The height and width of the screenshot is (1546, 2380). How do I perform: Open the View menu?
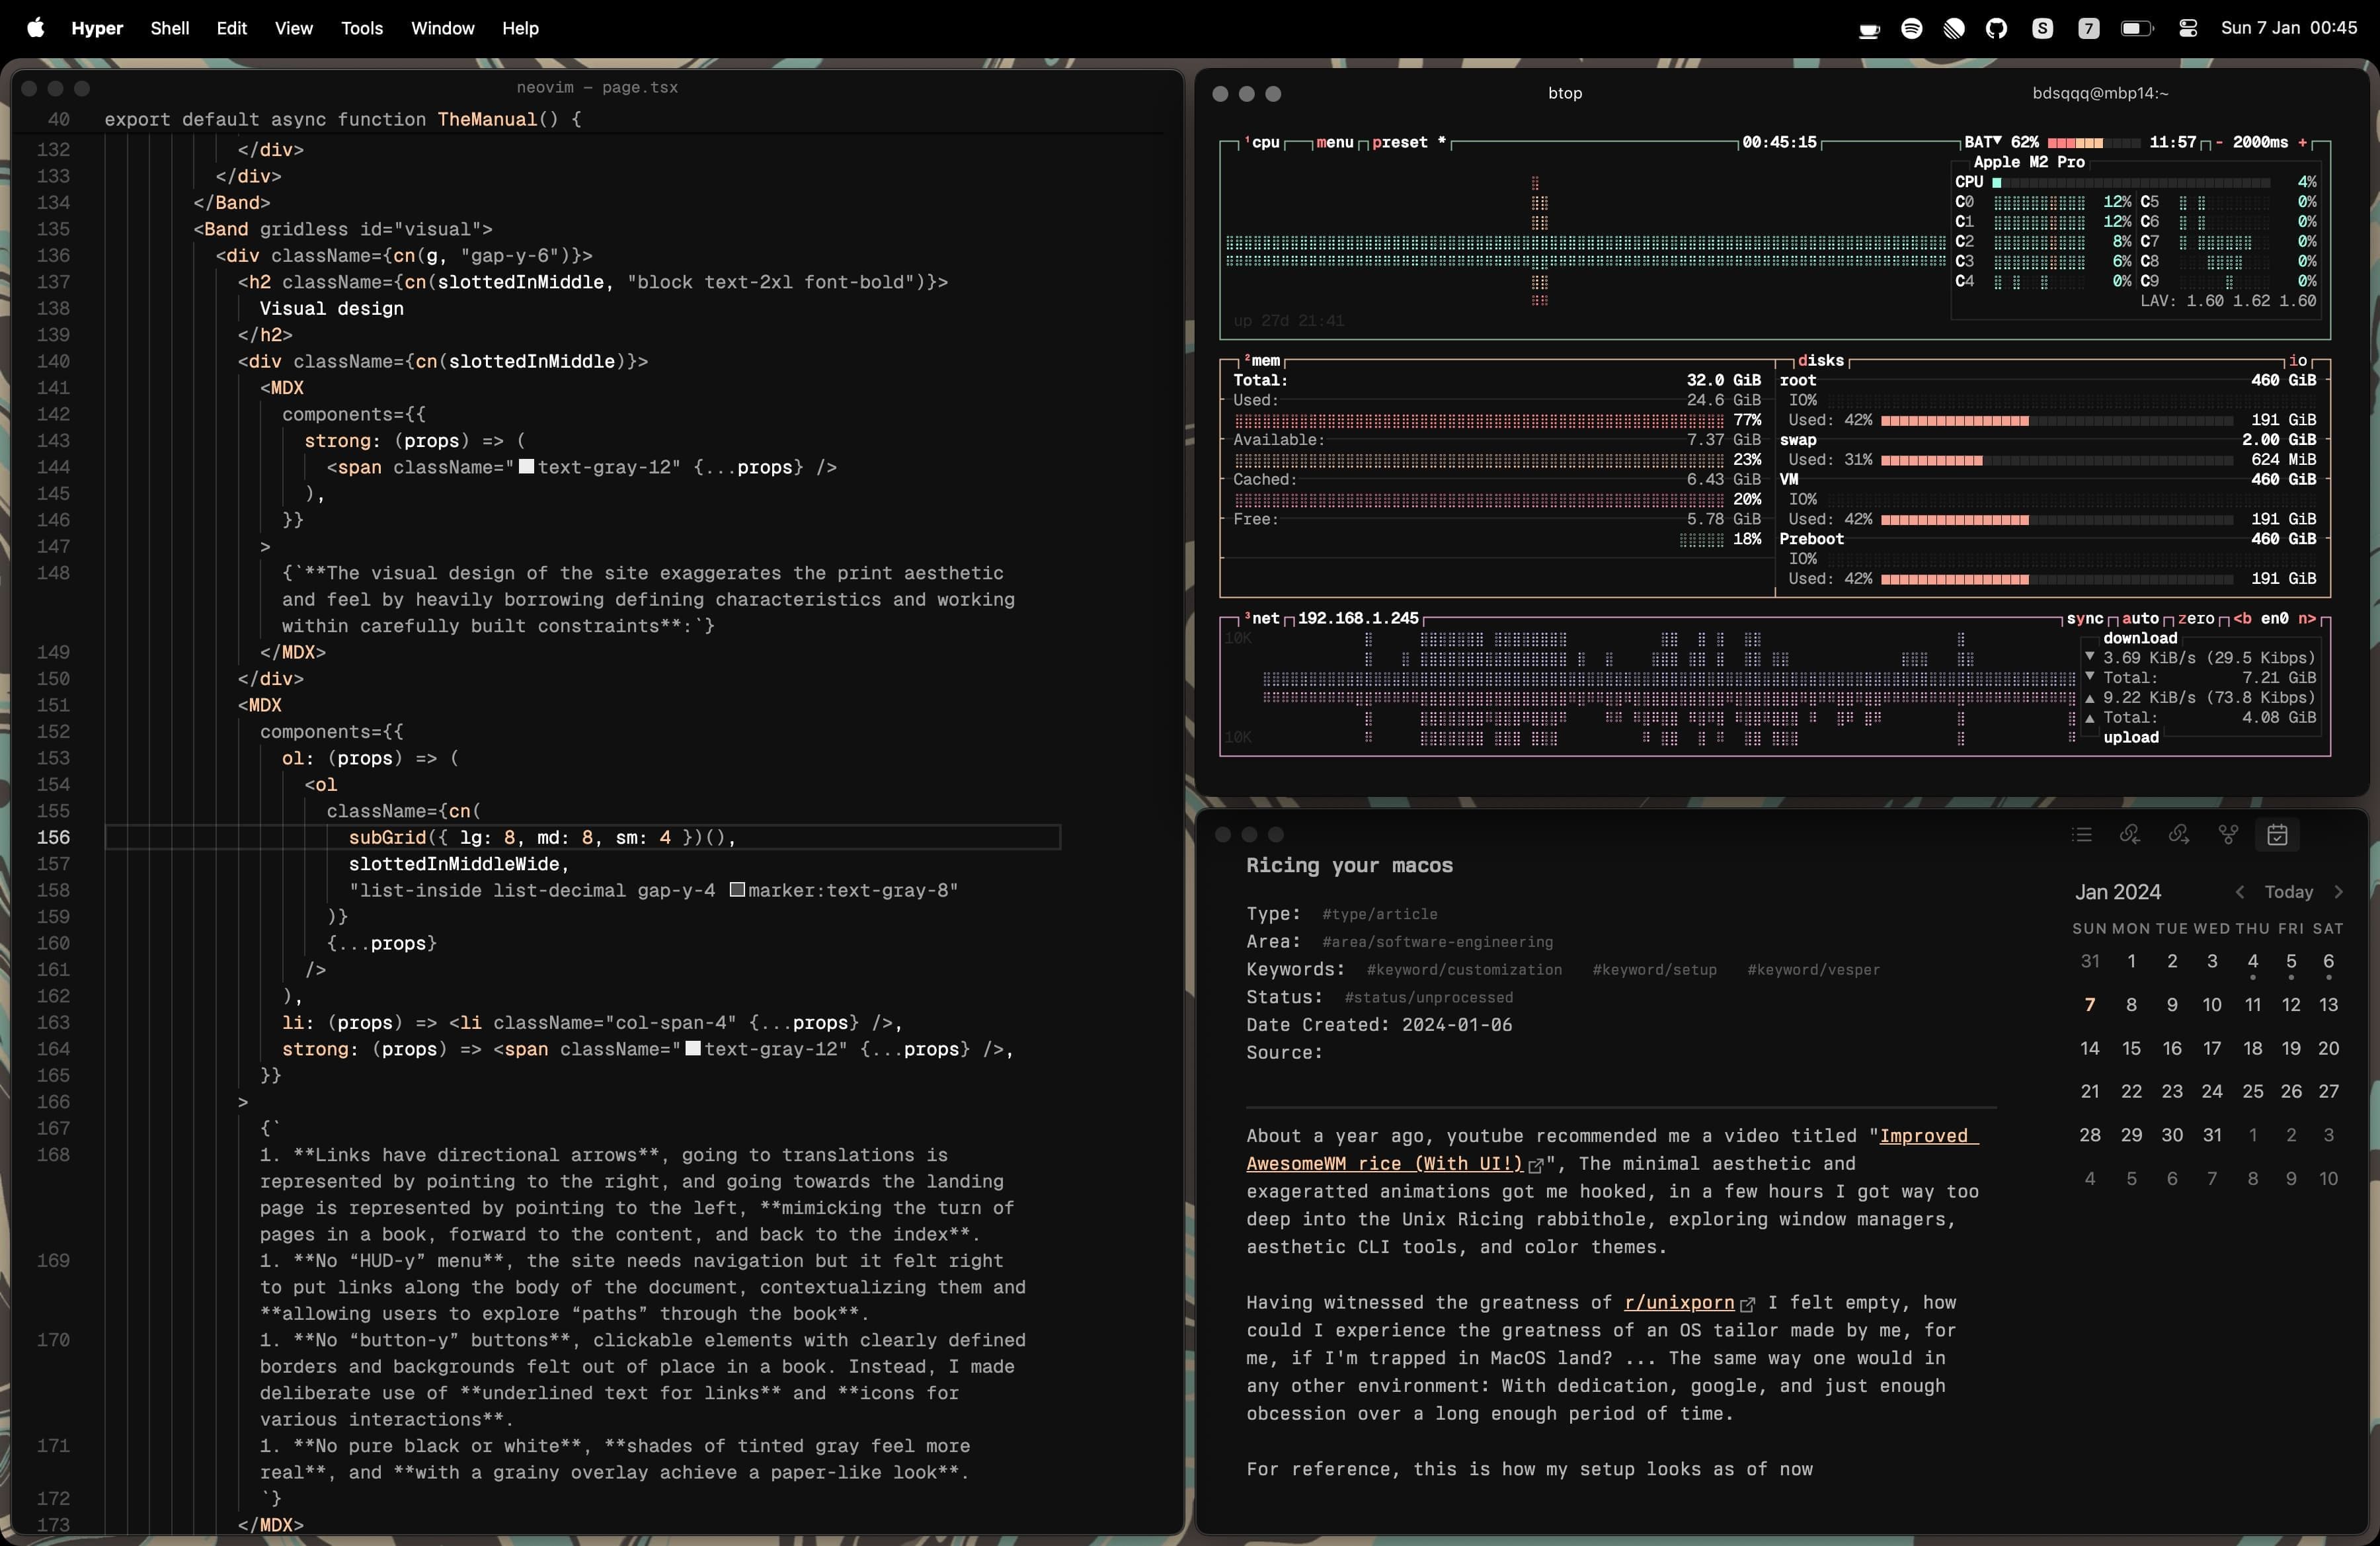pyautogui.click(x=292, y=28)
